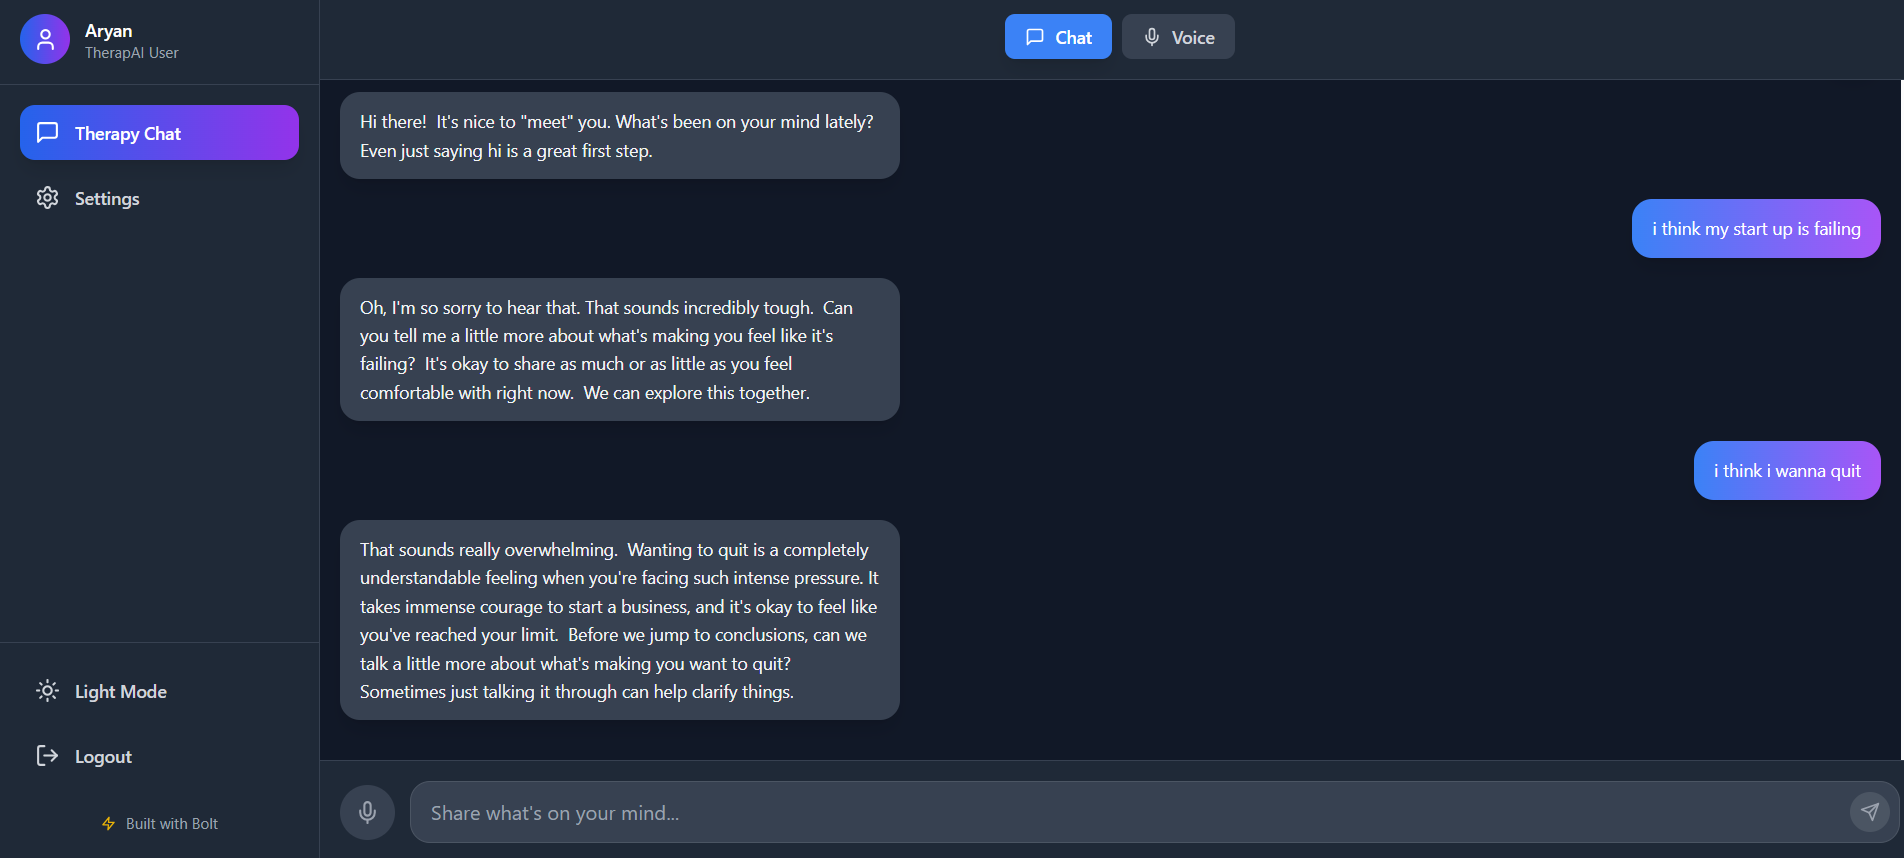Click the sun icon next to Light Mode
The width and height of the screenshot is (1904, 858).
[47, 691]
